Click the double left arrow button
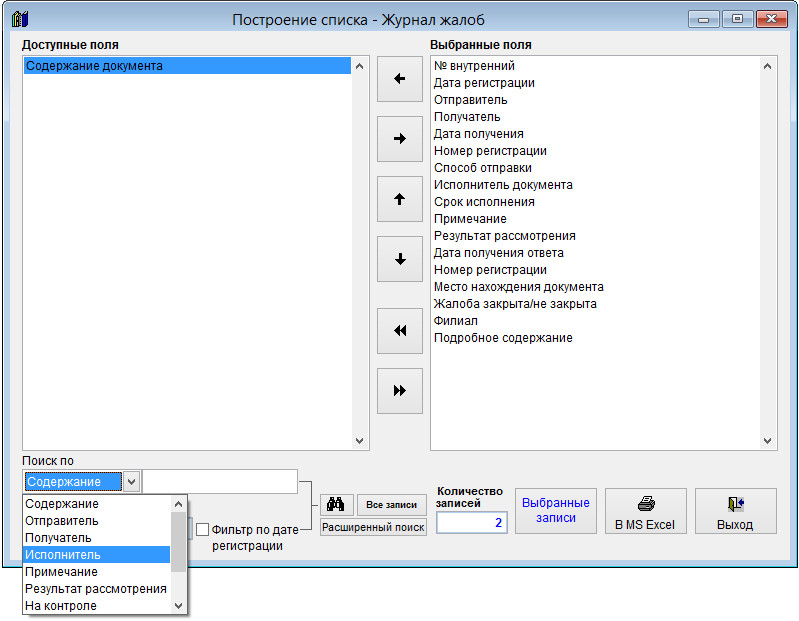This screenshot has height=621, width=799. tap(400, 331)
